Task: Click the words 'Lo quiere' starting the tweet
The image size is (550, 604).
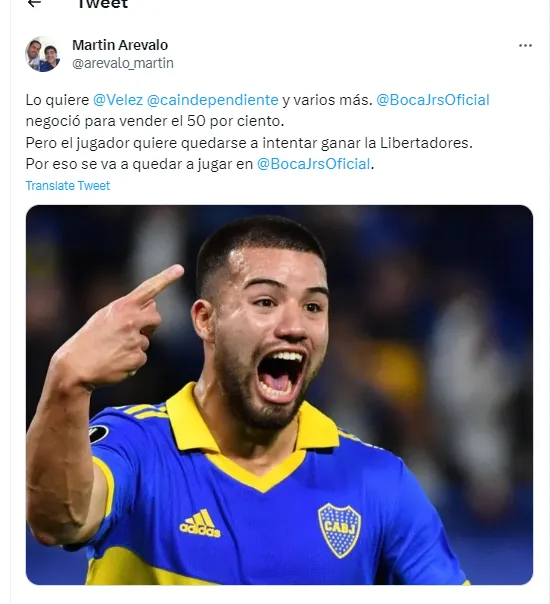Action: [x=57, y=100]
